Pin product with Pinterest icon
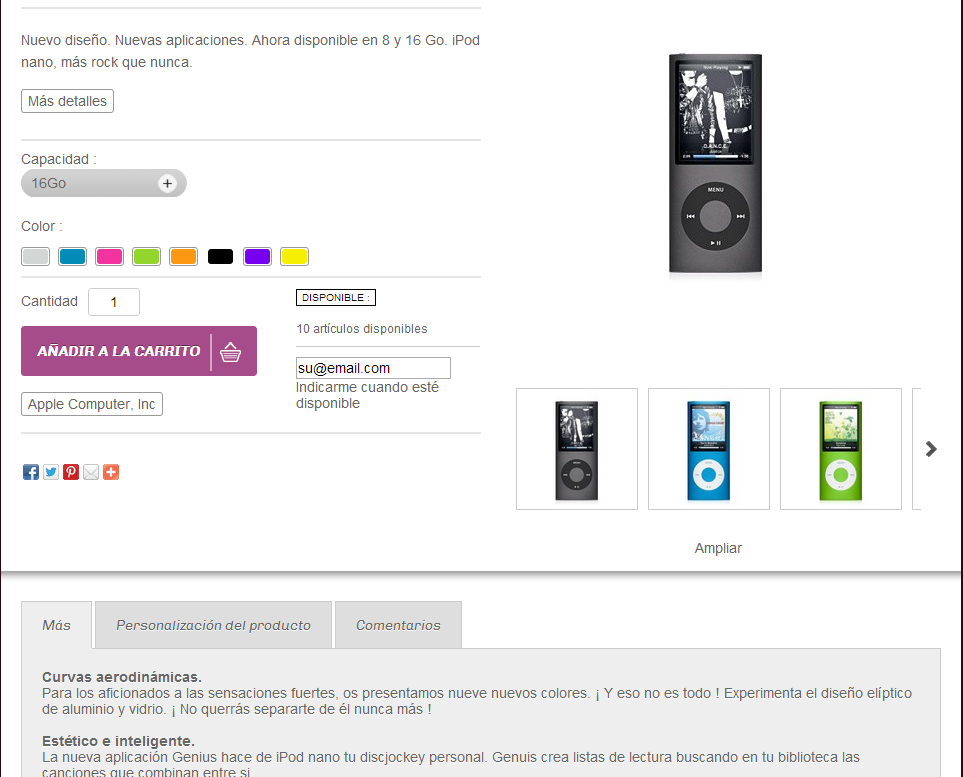The image size is (963, 777). point(71,472)
